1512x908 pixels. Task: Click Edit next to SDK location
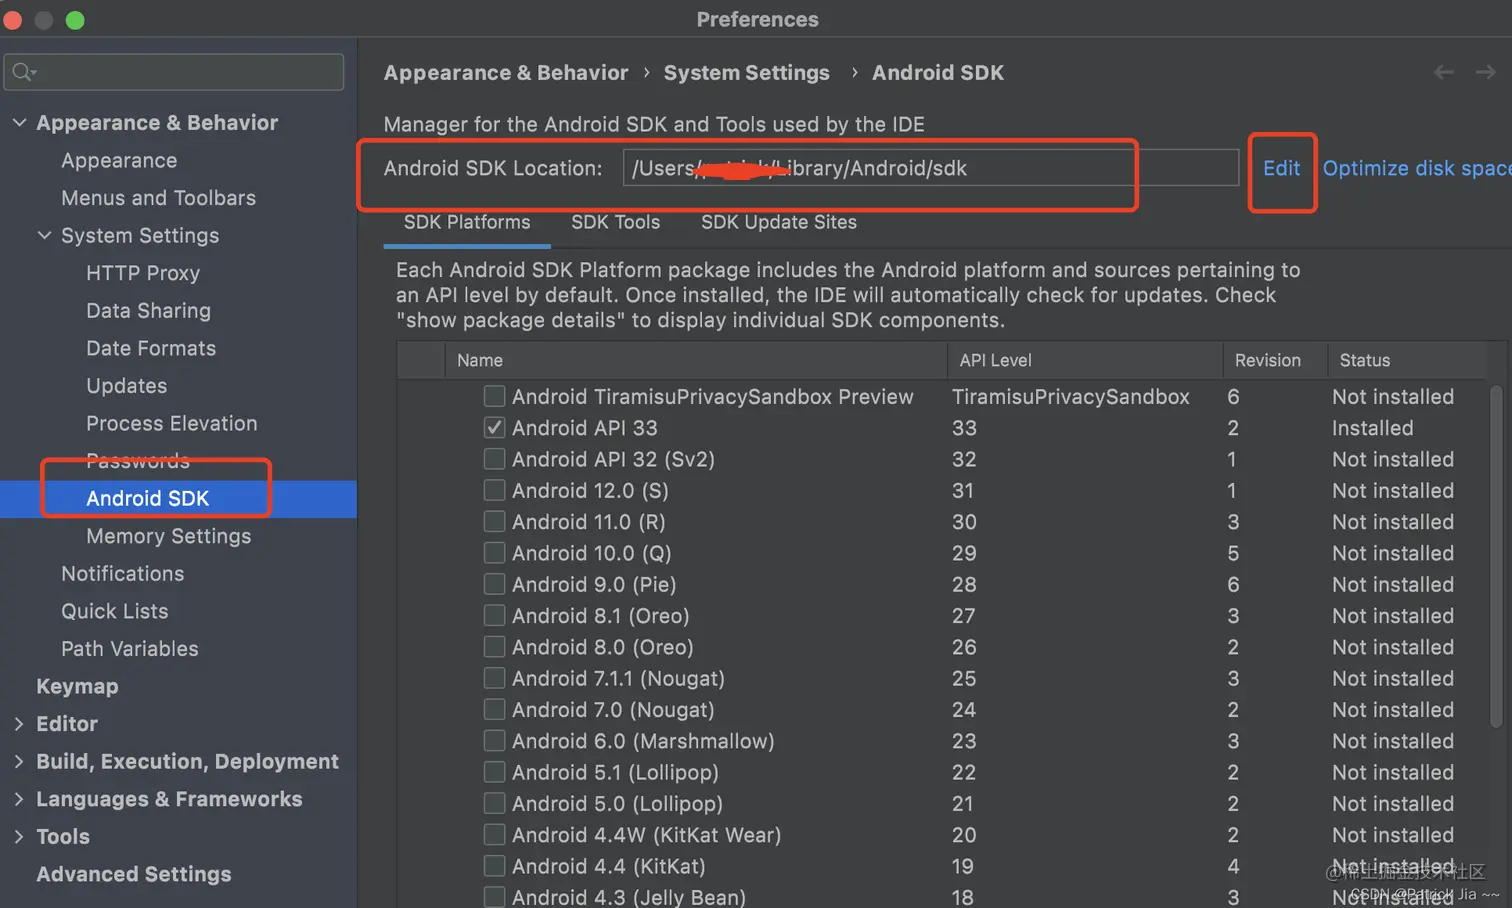1281,168
